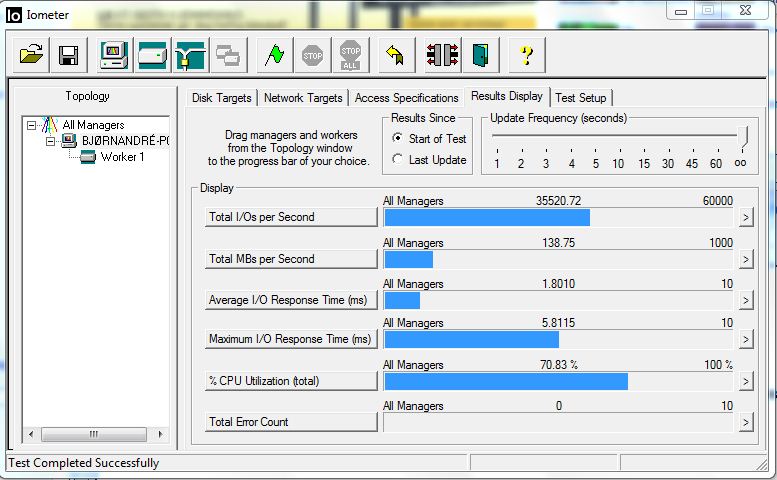This screenshot has height=480, width=777.
Task: Click the Total I/Os per Second progress bar
Action: pyautogui.click(x=558, y=217)
